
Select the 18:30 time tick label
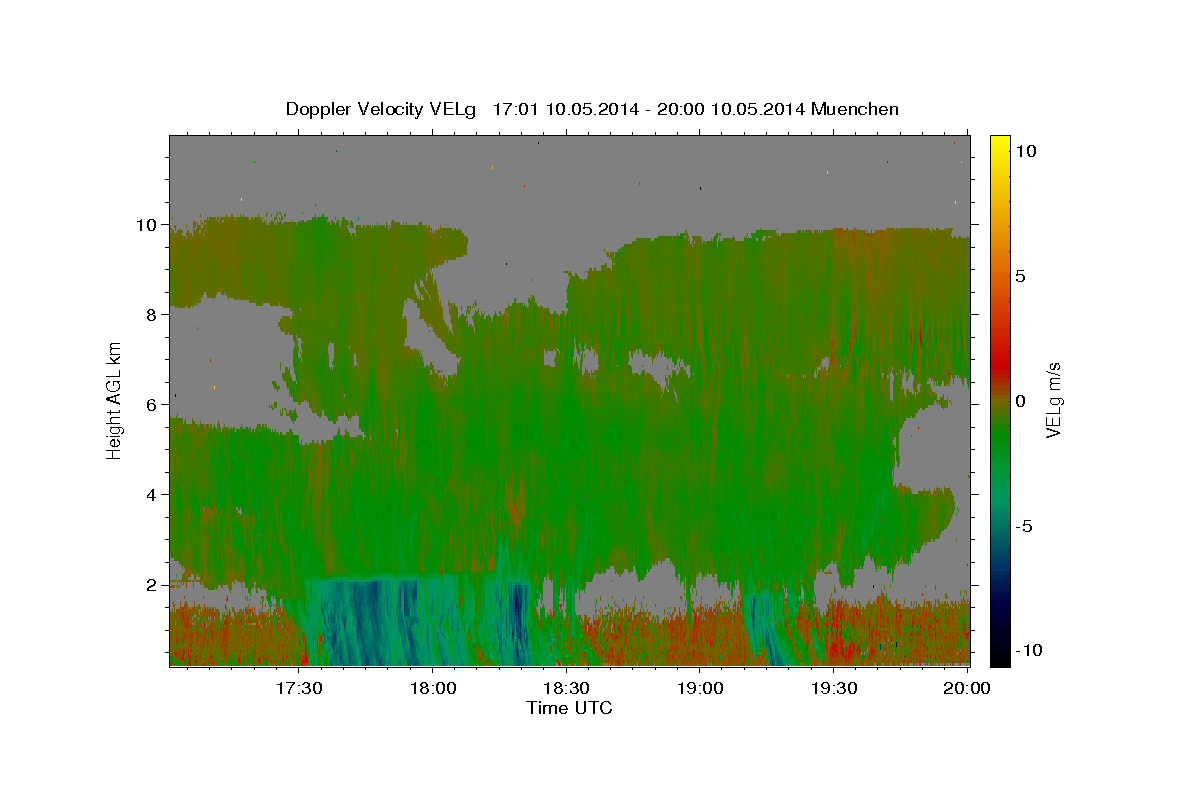pyautogui.click(x=567, y=688)
